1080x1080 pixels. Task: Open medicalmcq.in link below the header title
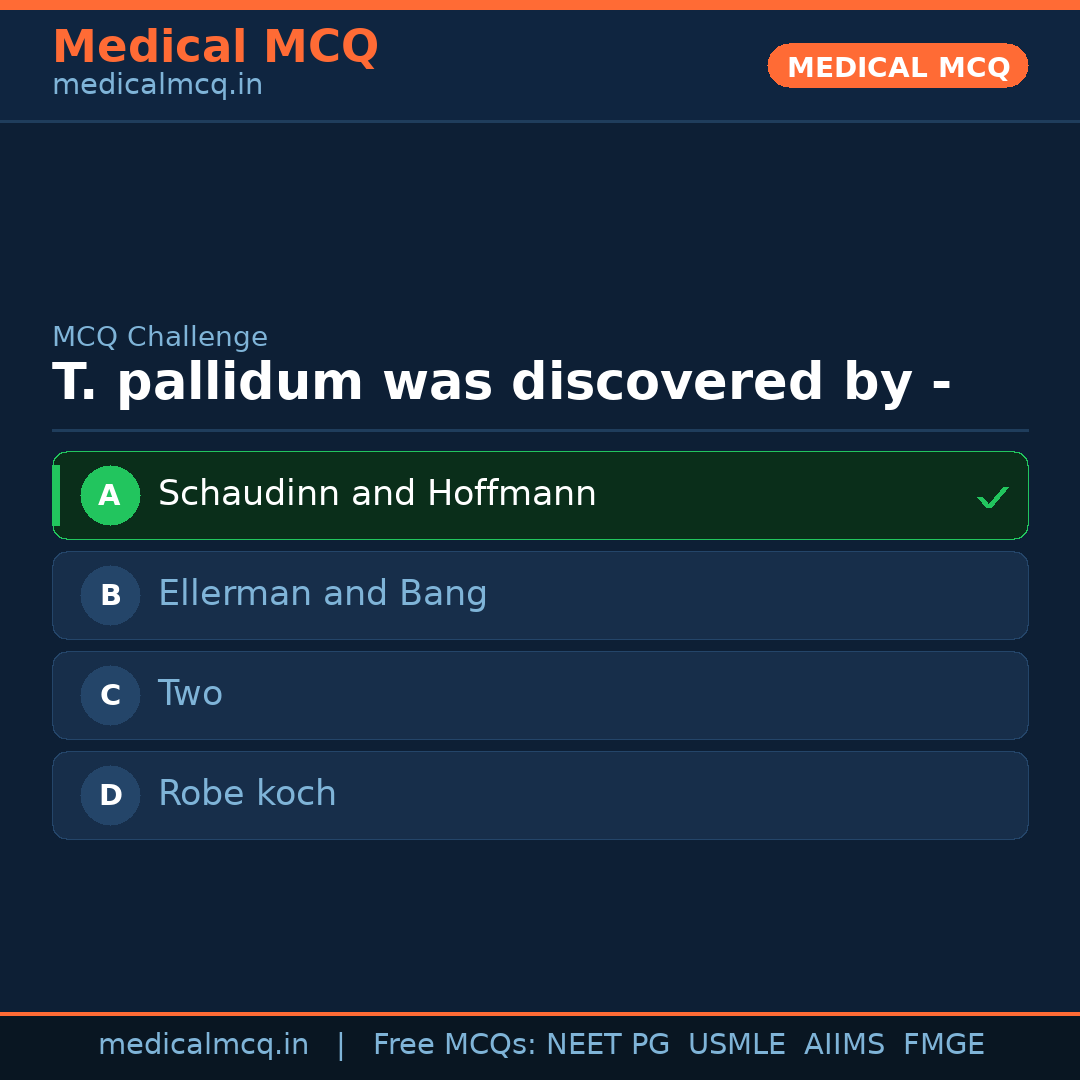pyautogui.click(x=157, y=86)
